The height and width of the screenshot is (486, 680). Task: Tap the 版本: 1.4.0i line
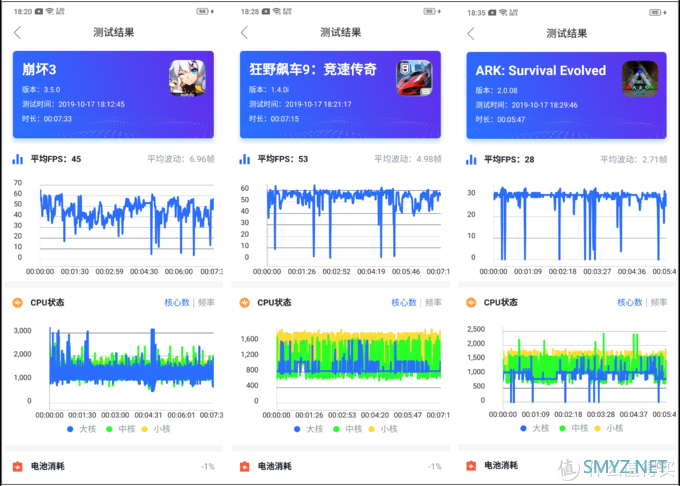pyautogui.click(x=269, y=90)
